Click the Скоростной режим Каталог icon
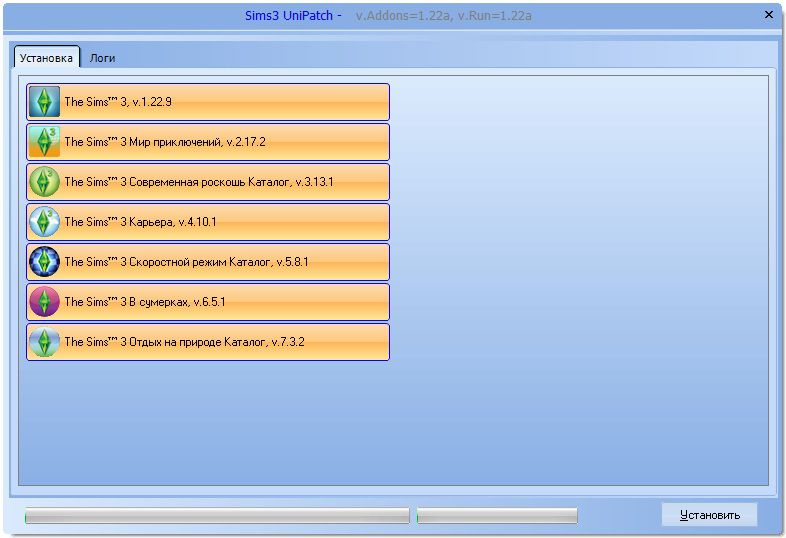 (44, 262)
